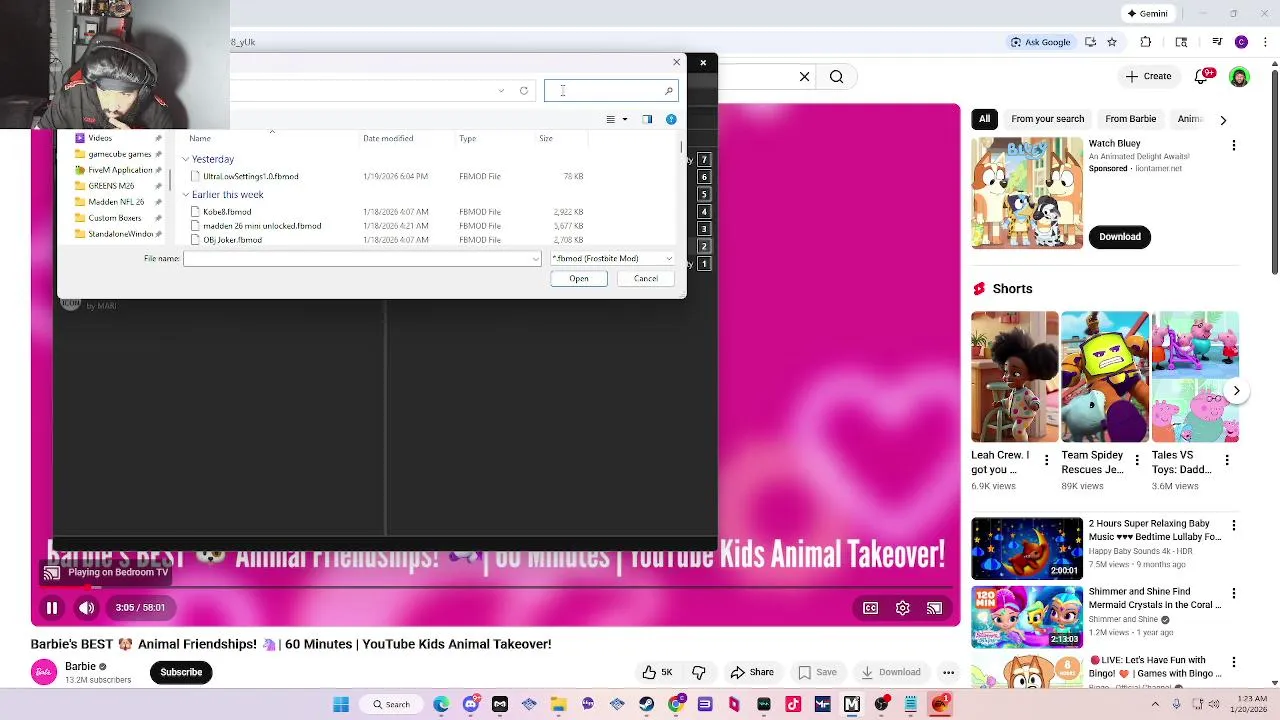Open YouTube notifications bell

click(1203, 76)
